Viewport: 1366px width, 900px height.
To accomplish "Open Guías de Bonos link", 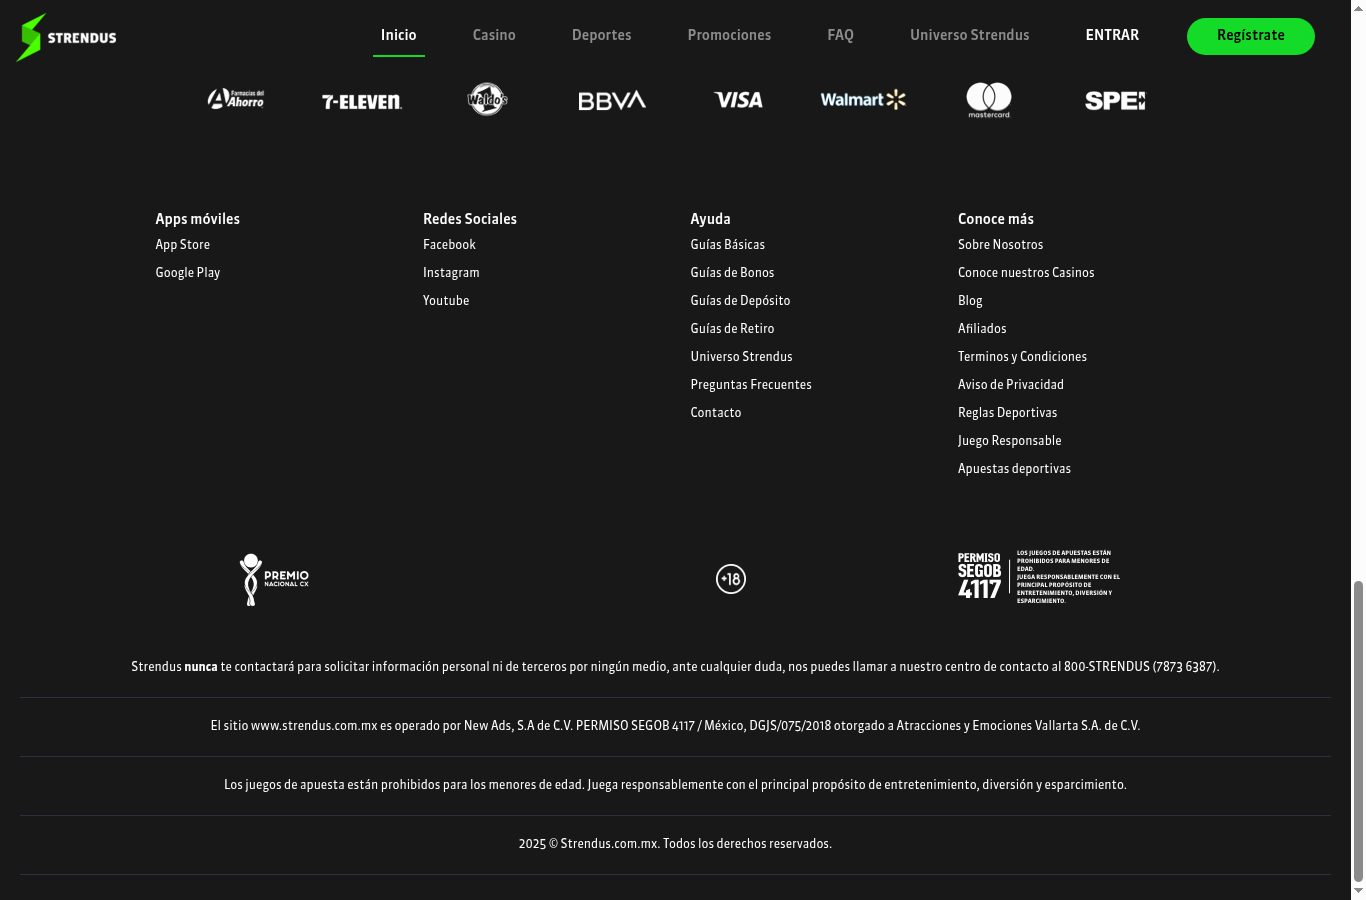I will coord(732,273).
